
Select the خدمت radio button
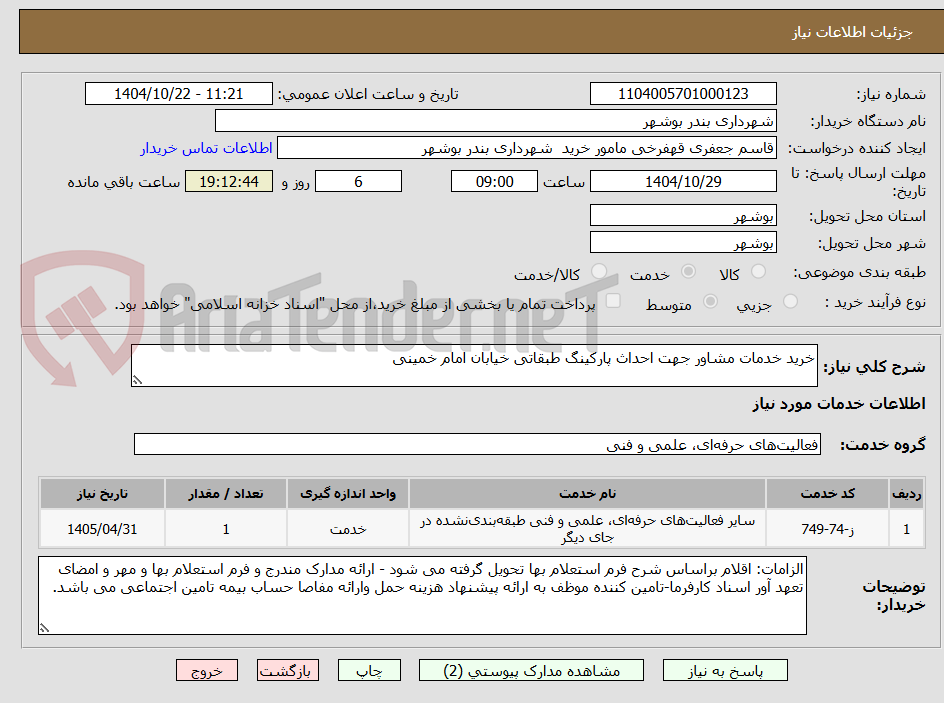688,271
